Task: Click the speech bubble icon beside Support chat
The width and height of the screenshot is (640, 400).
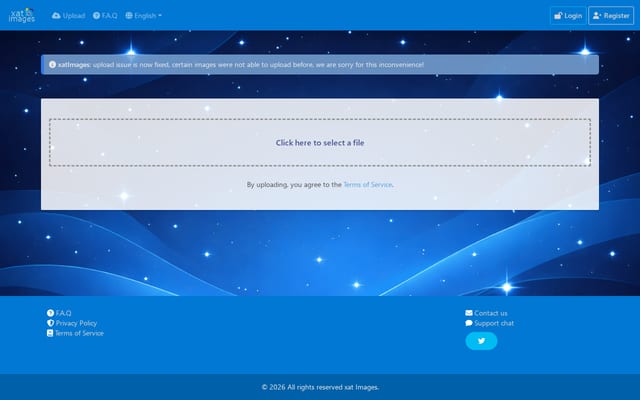Action: [469, 323]
